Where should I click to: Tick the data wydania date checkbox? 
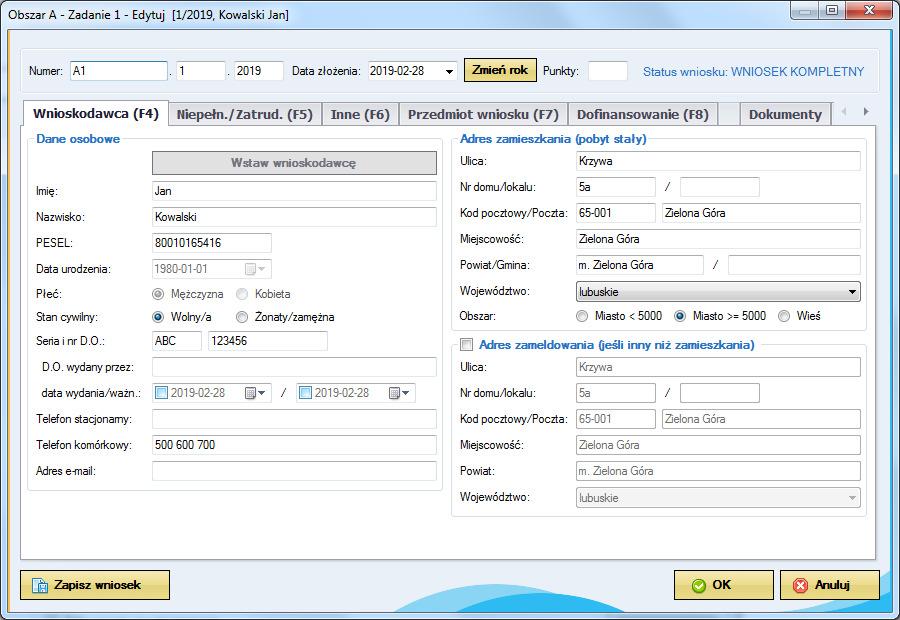coord(162,393)
